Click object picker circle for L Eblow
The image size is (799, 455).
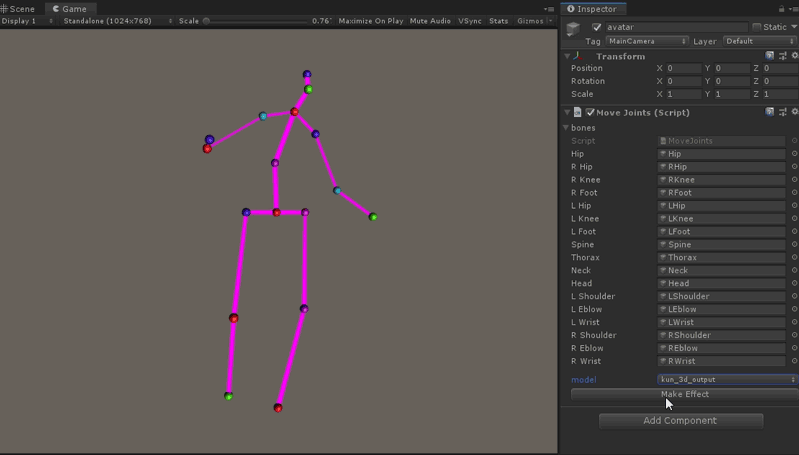click(x=794, y=309)
